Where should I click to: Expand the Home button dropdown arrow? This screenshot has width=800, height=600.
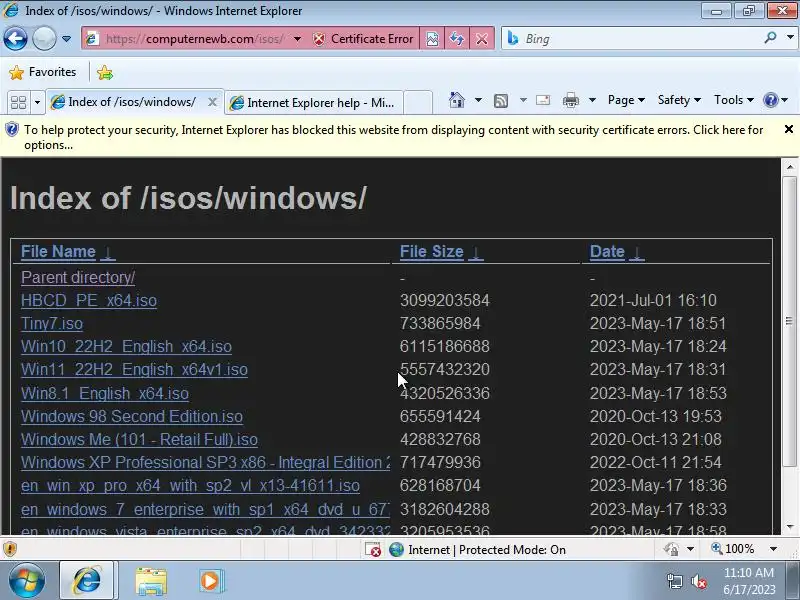(x=478, y=100)
